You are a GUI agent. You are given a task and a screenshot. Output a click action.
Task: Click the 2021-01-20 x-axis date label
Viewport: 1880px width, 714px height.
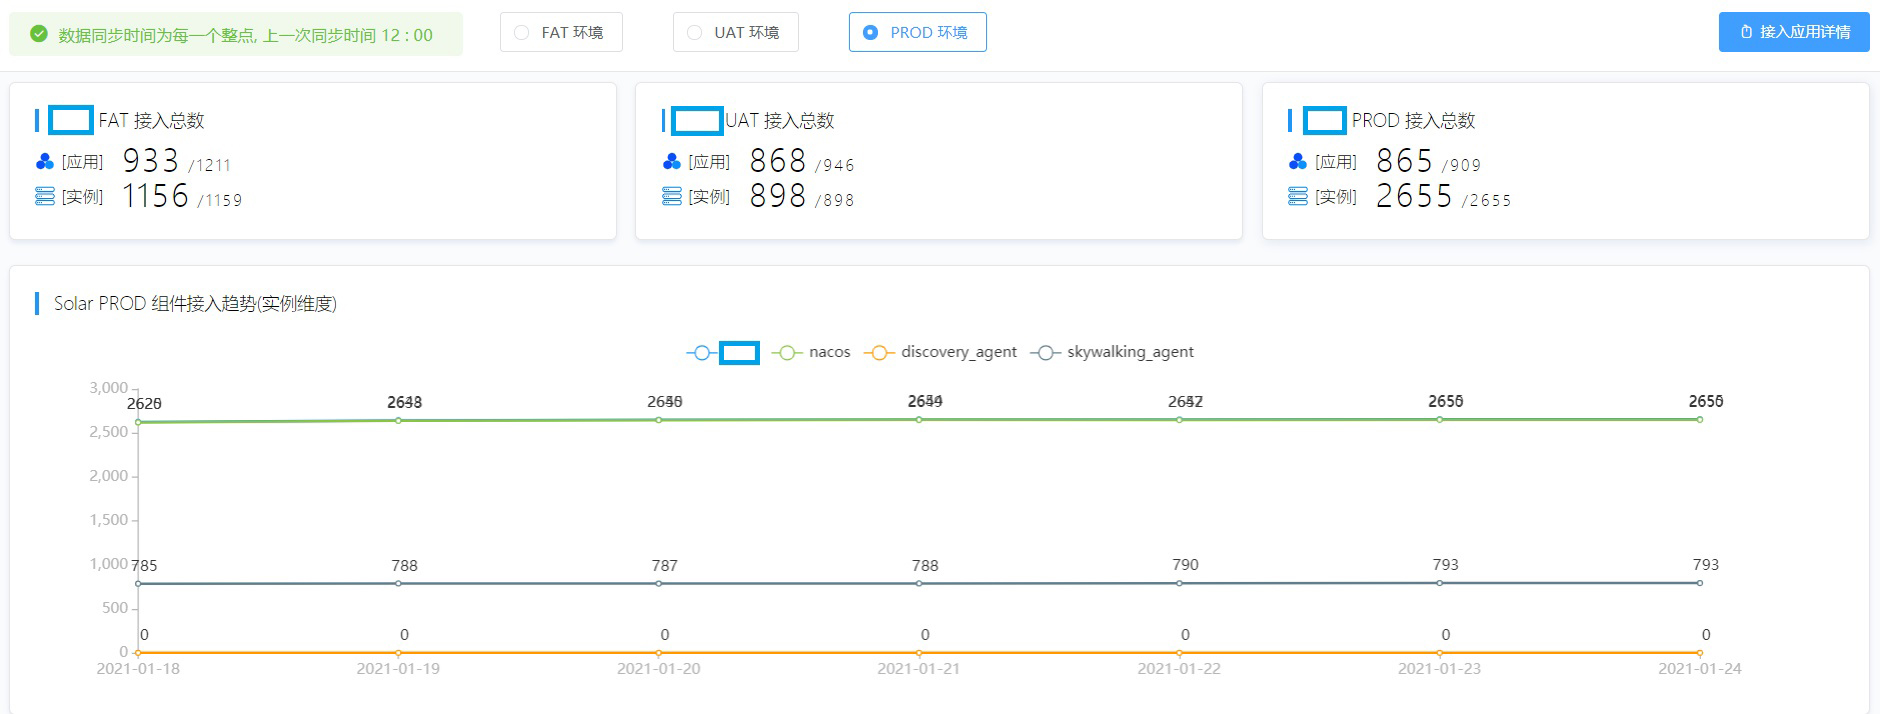click(x=659, y=669)
